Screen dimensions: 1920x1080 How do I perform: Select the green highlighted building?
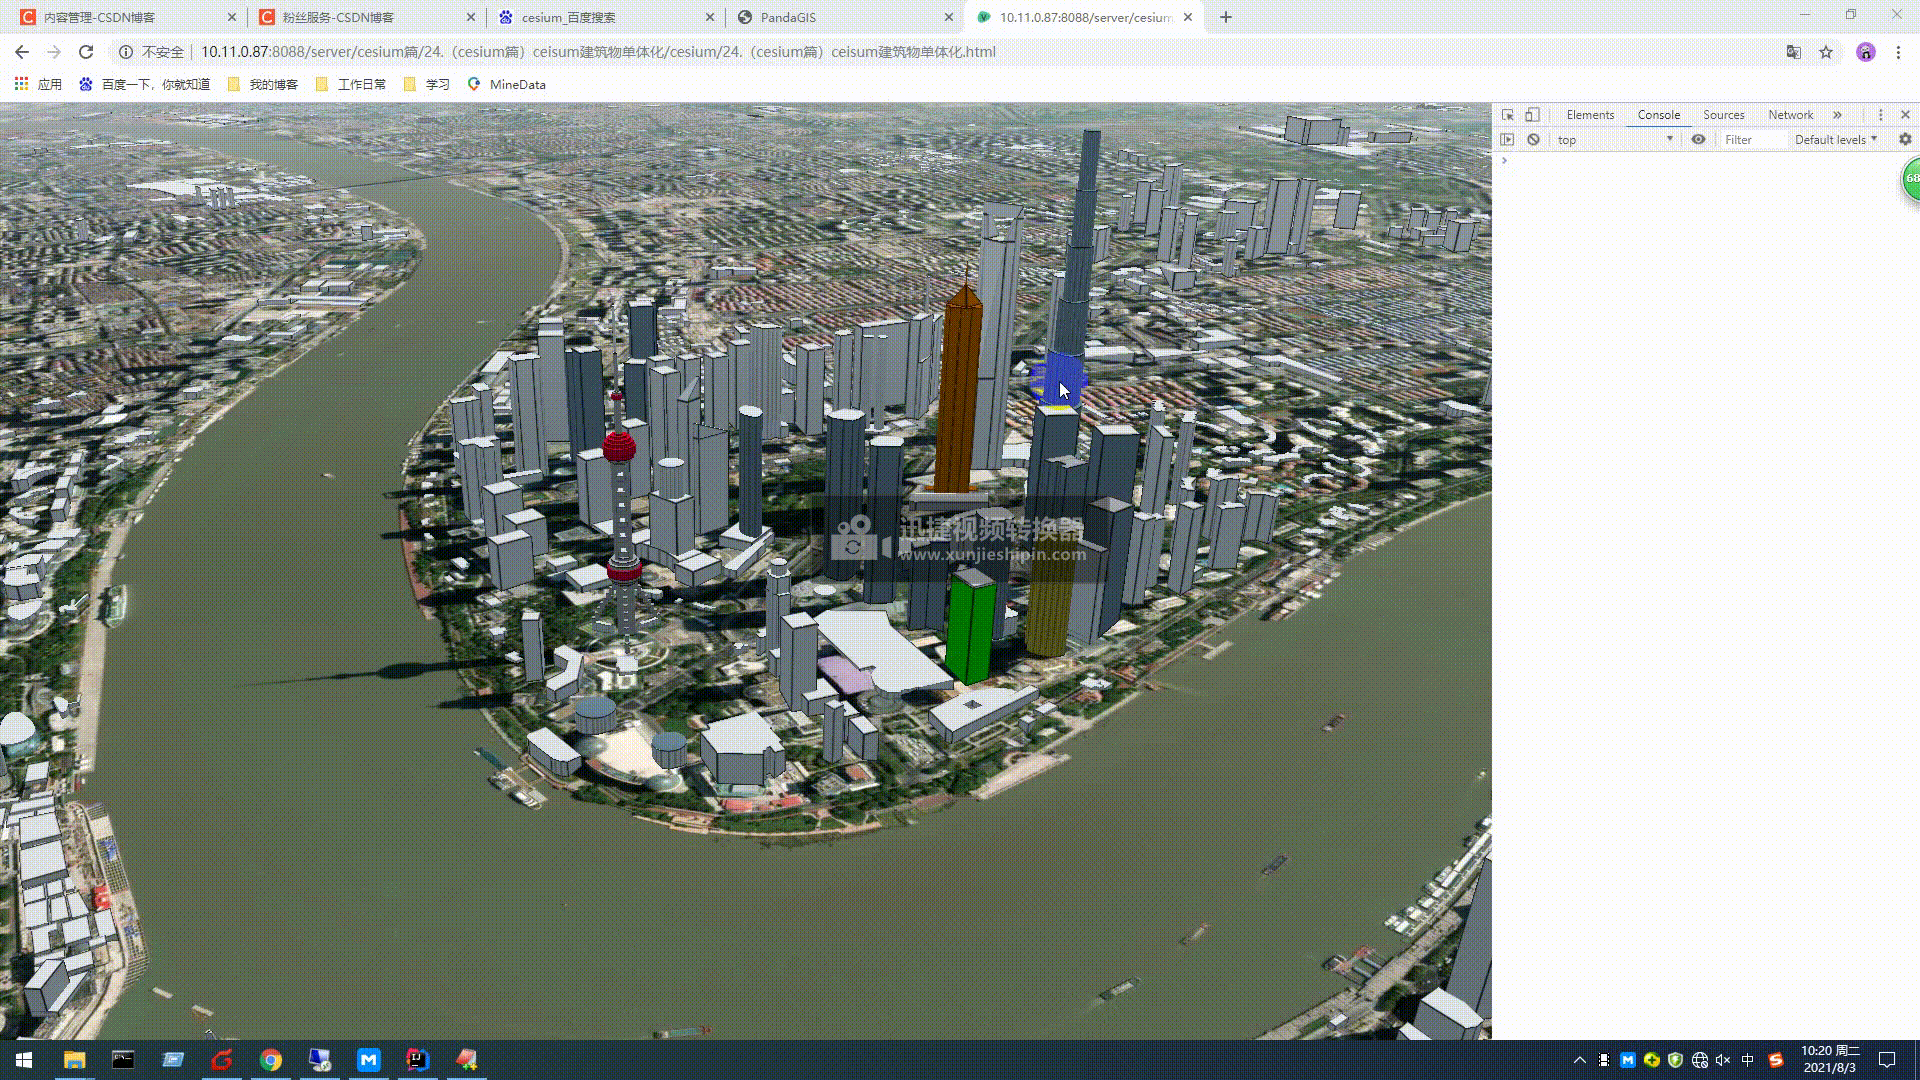970,628
